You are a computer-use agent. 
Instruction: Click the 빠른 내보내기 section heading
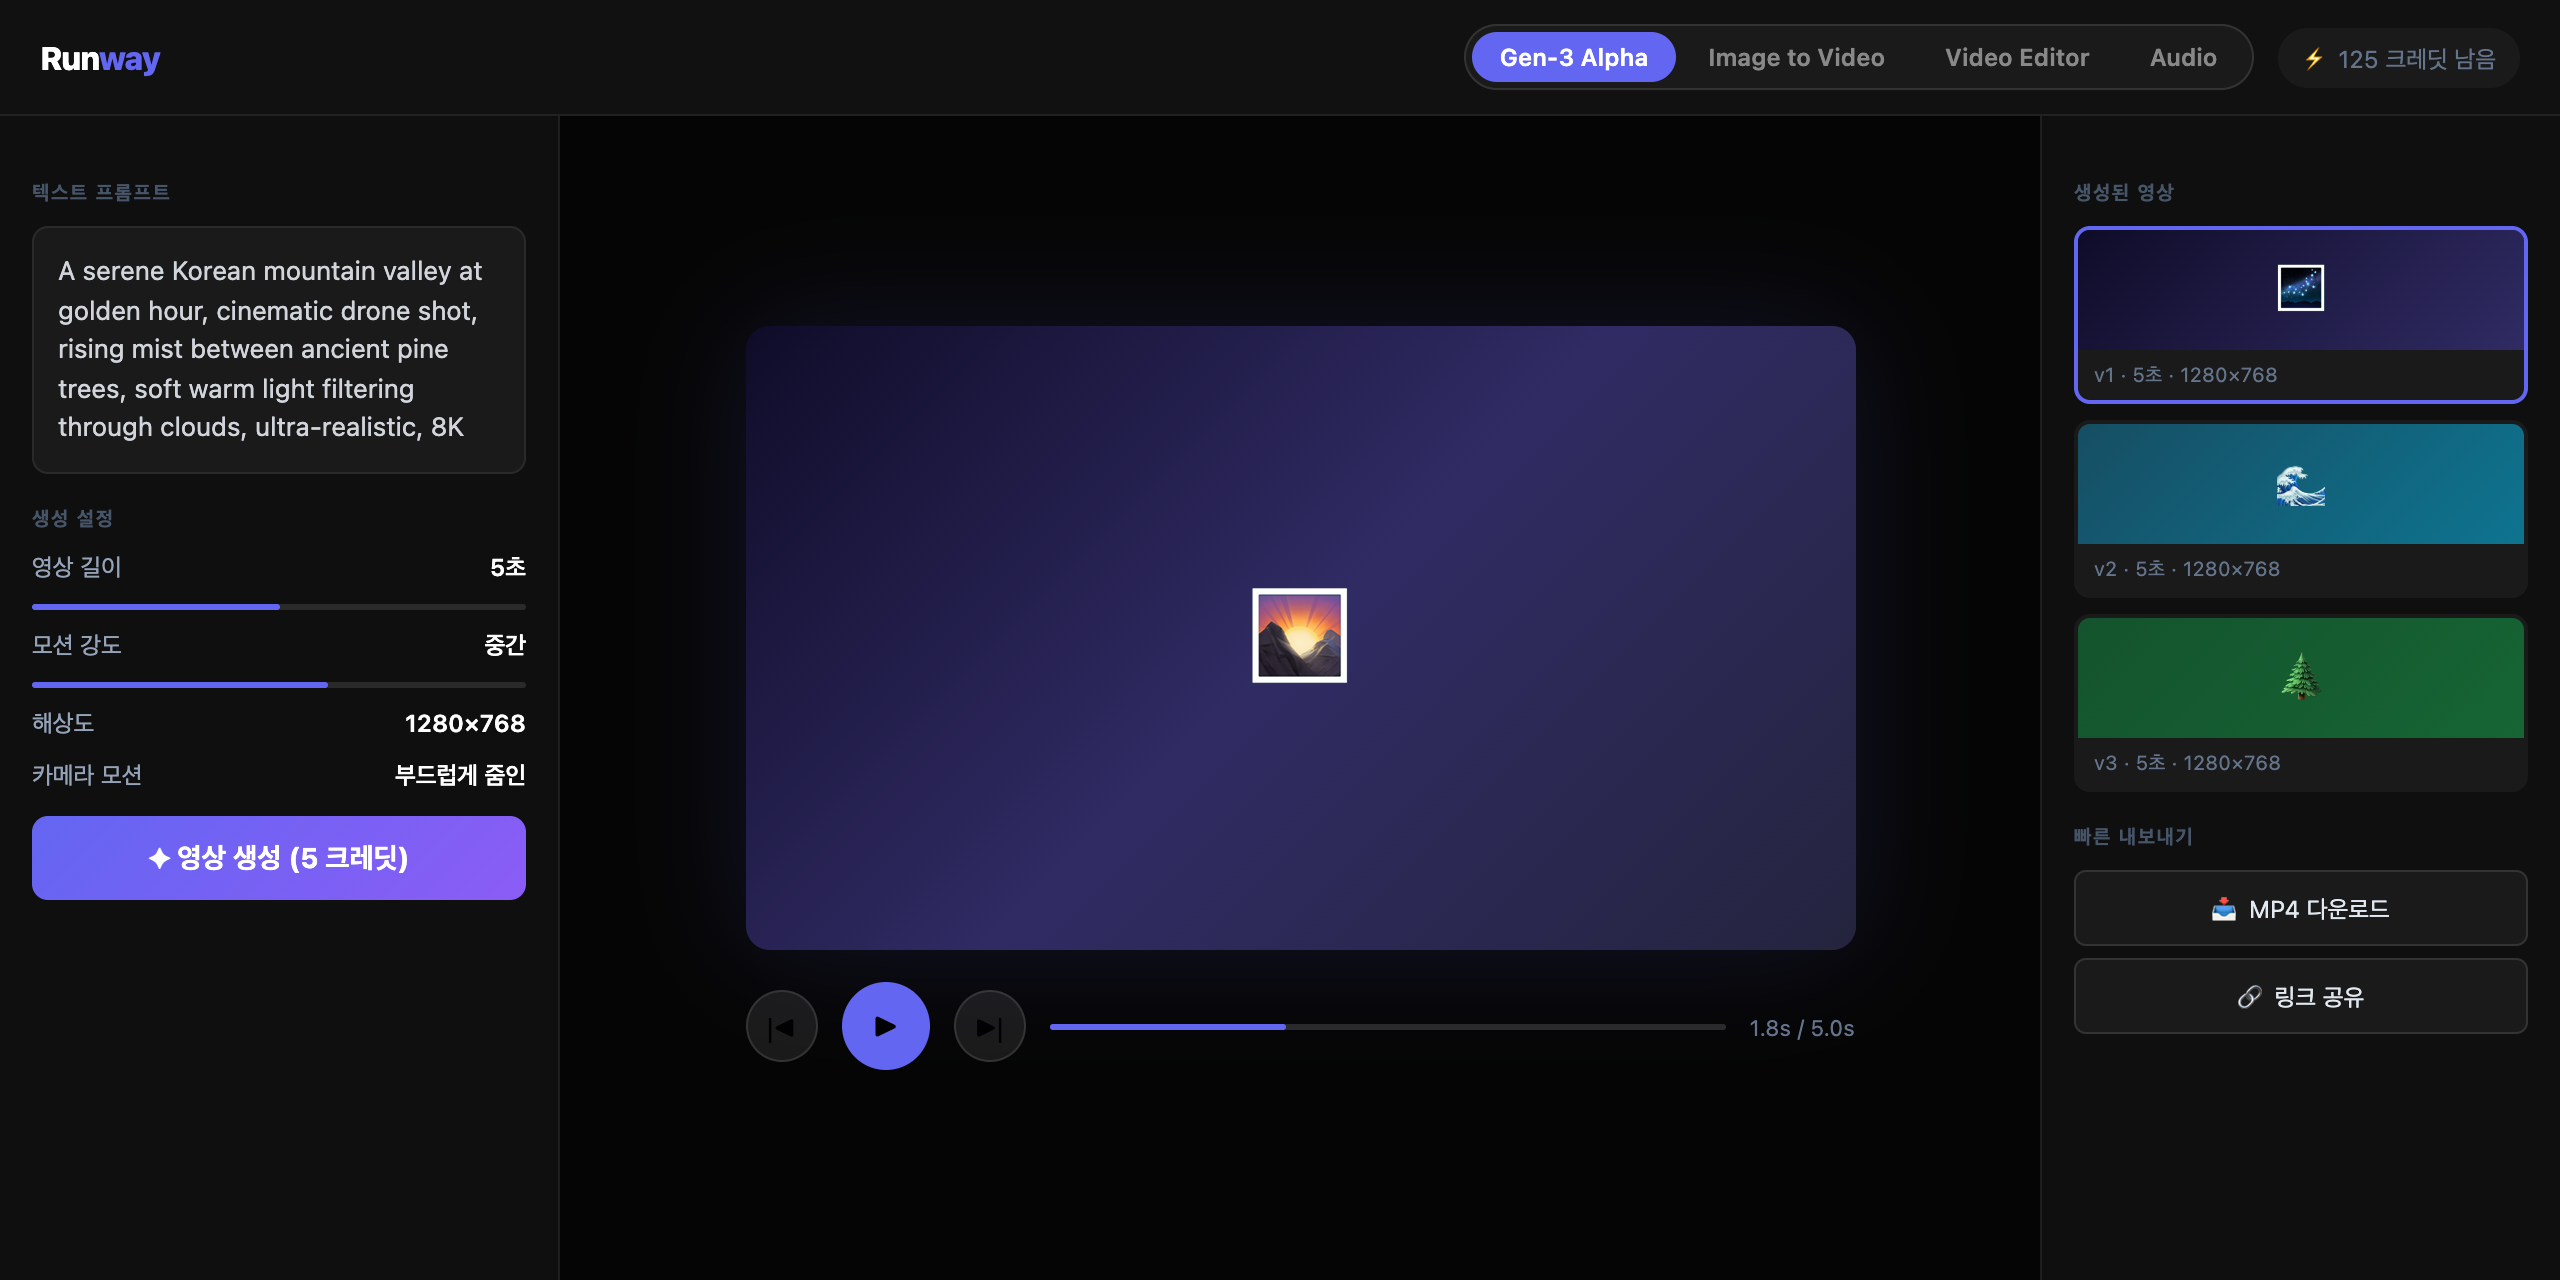2133,836
